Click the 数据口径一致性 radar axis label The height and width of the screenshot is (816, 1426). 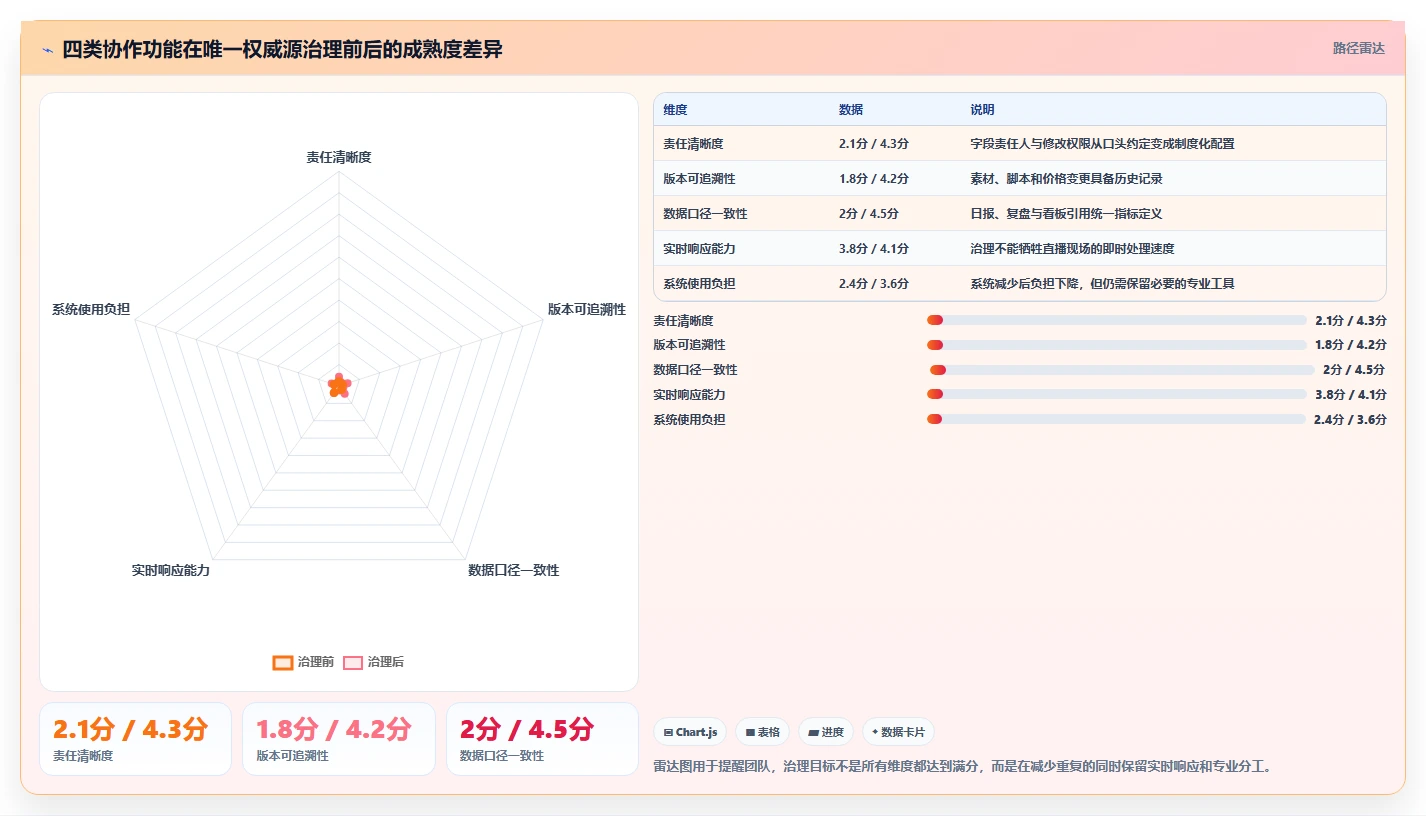[514, 570]
